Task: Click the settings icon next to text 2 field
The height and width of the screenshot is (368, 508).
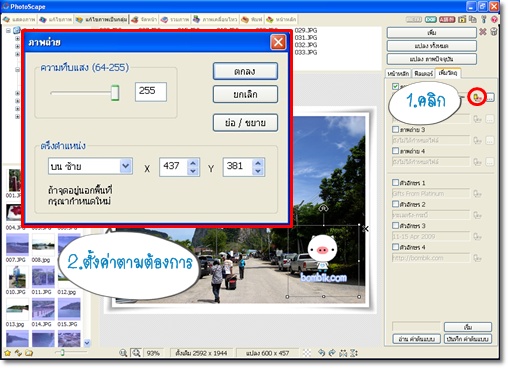Action: [477, 215]
